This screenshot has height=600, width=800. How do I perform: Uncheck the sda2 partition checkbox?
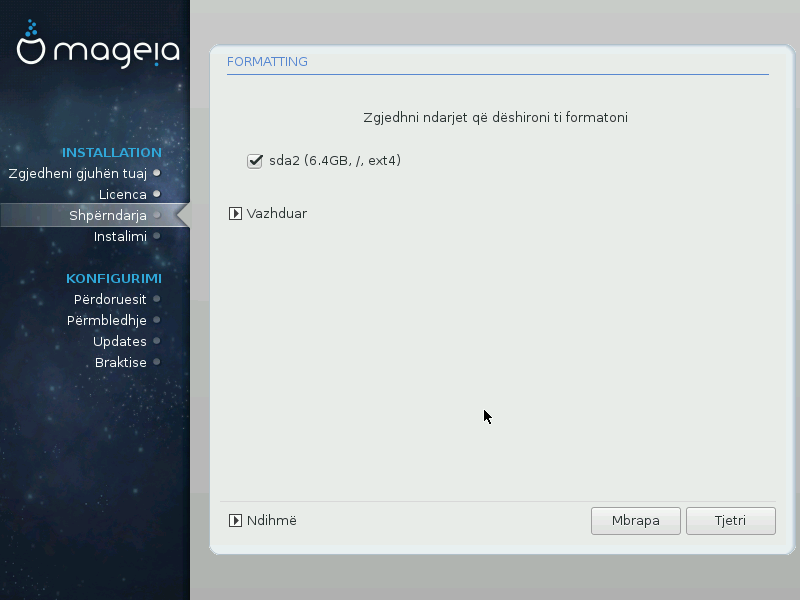pos(255,160)
